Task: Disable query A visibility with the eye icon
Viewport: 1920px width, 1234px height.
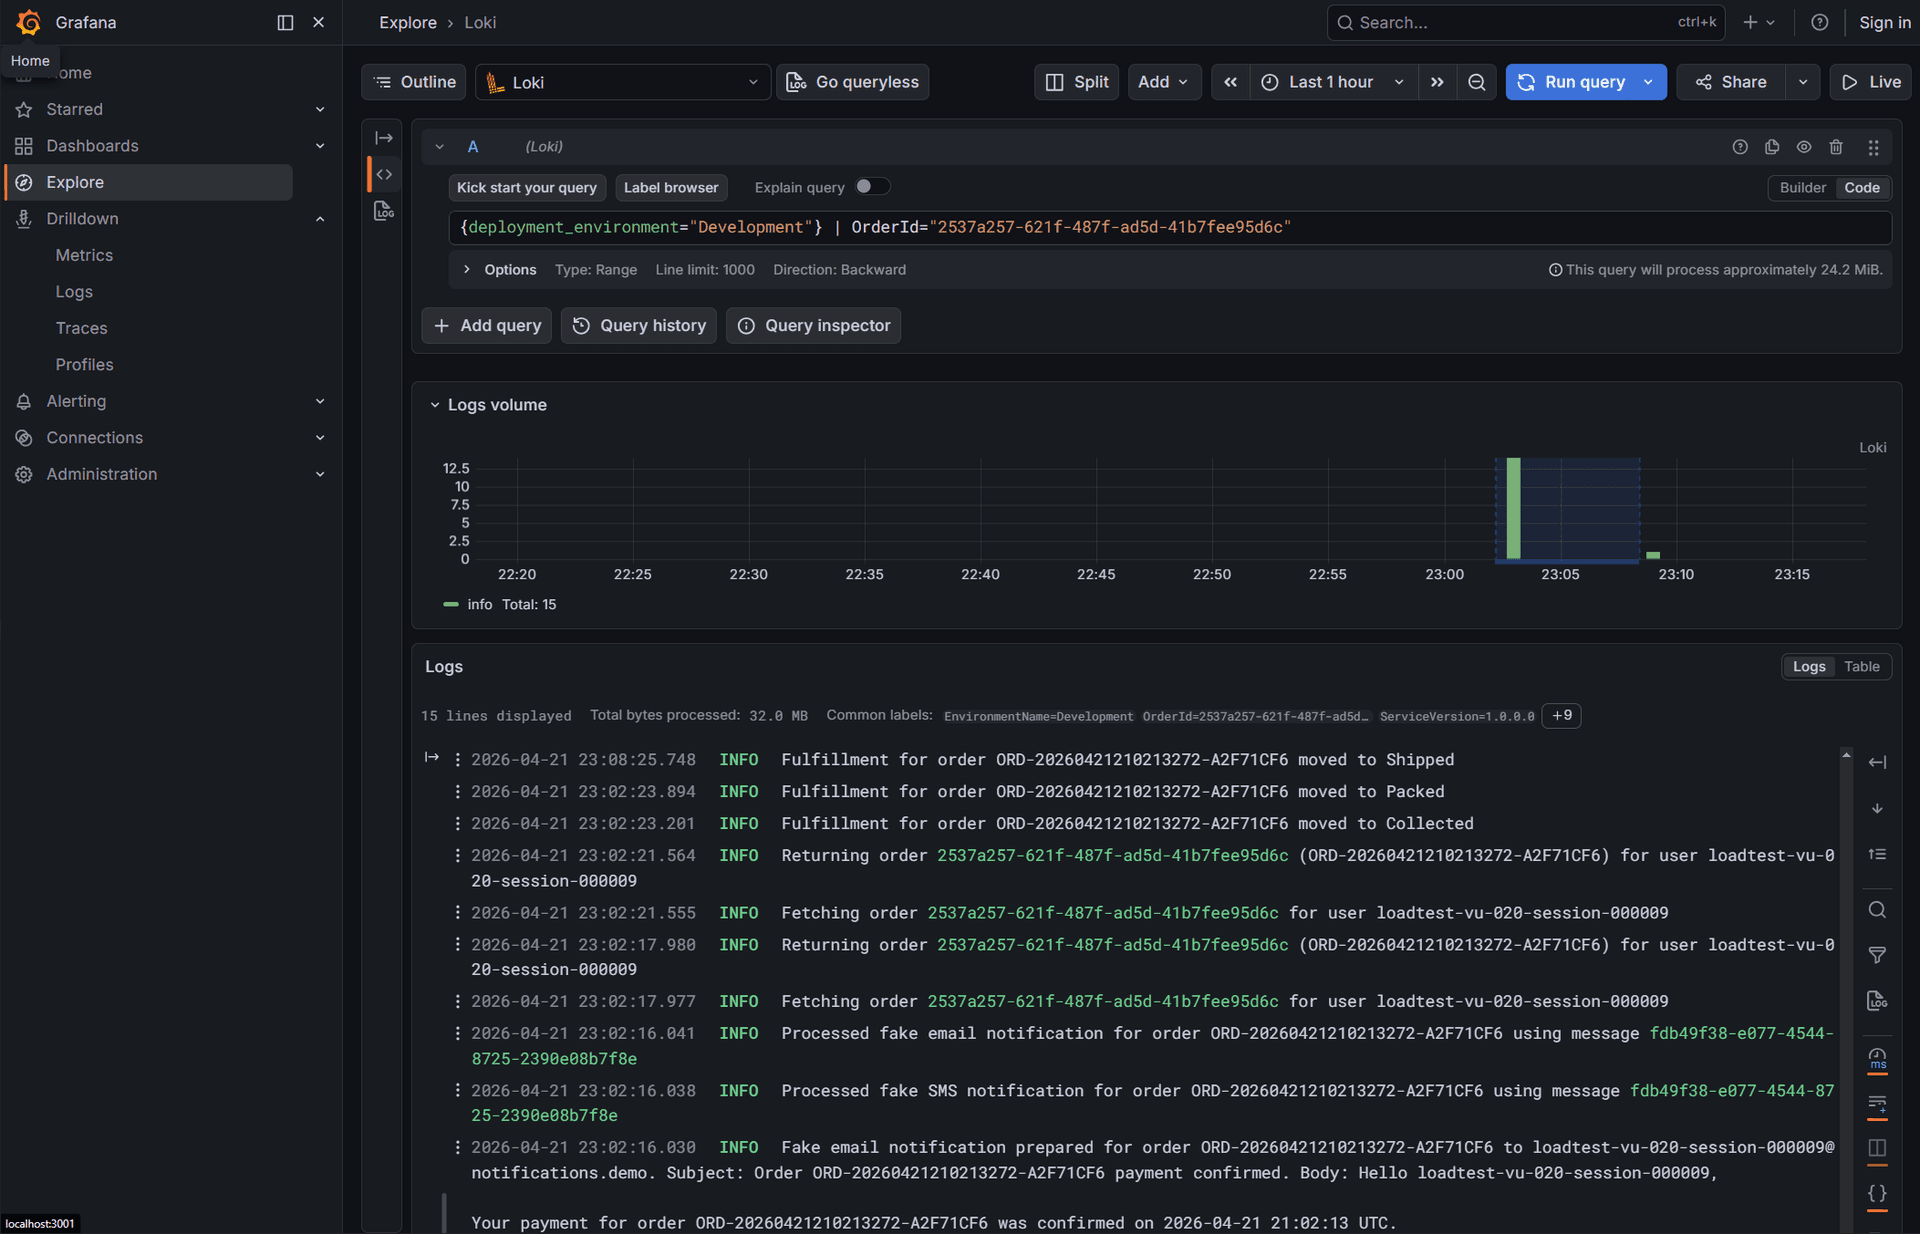Action: (x=1804, y=147)
